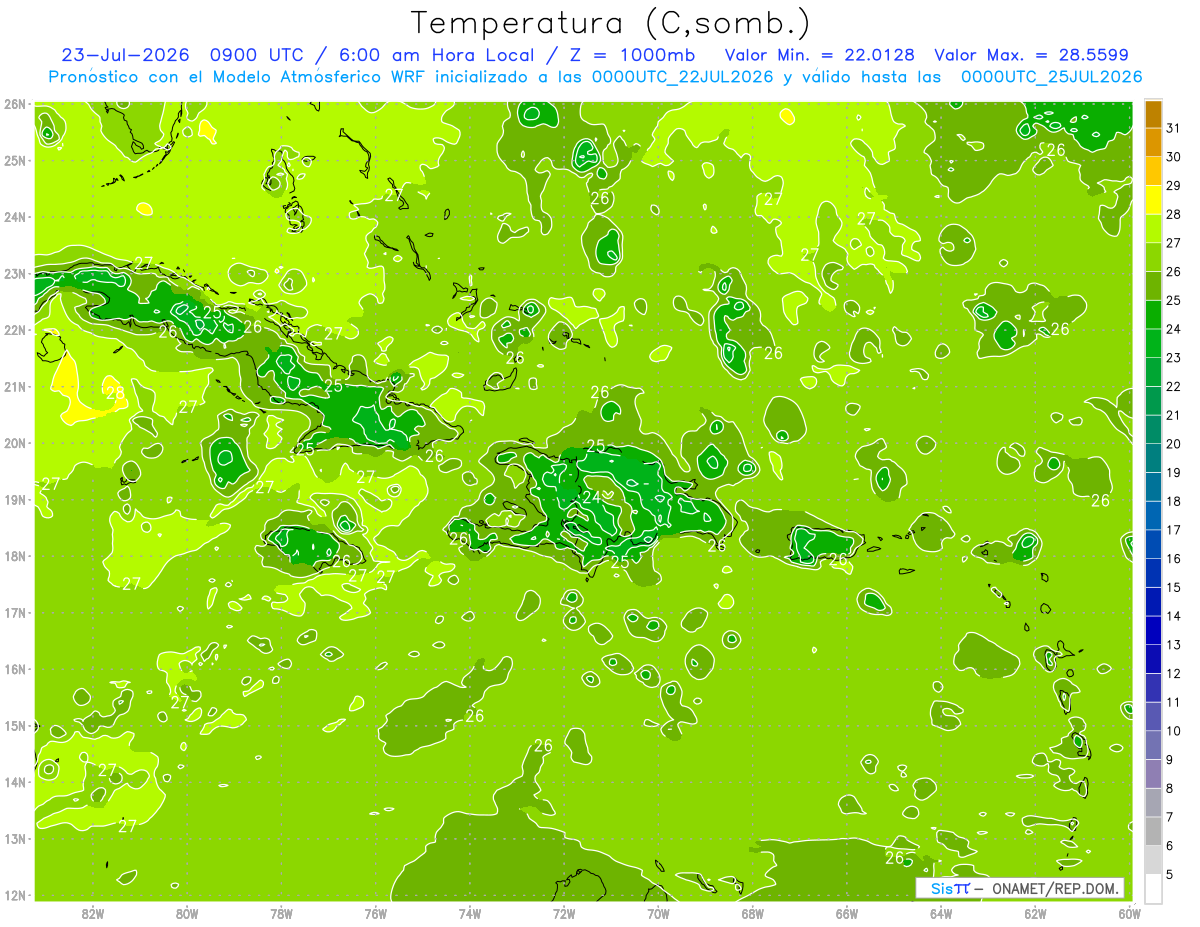Click the colorbar legend label '11'
The width and height of the screenshot is (1200, 927).
(1174, 703)
